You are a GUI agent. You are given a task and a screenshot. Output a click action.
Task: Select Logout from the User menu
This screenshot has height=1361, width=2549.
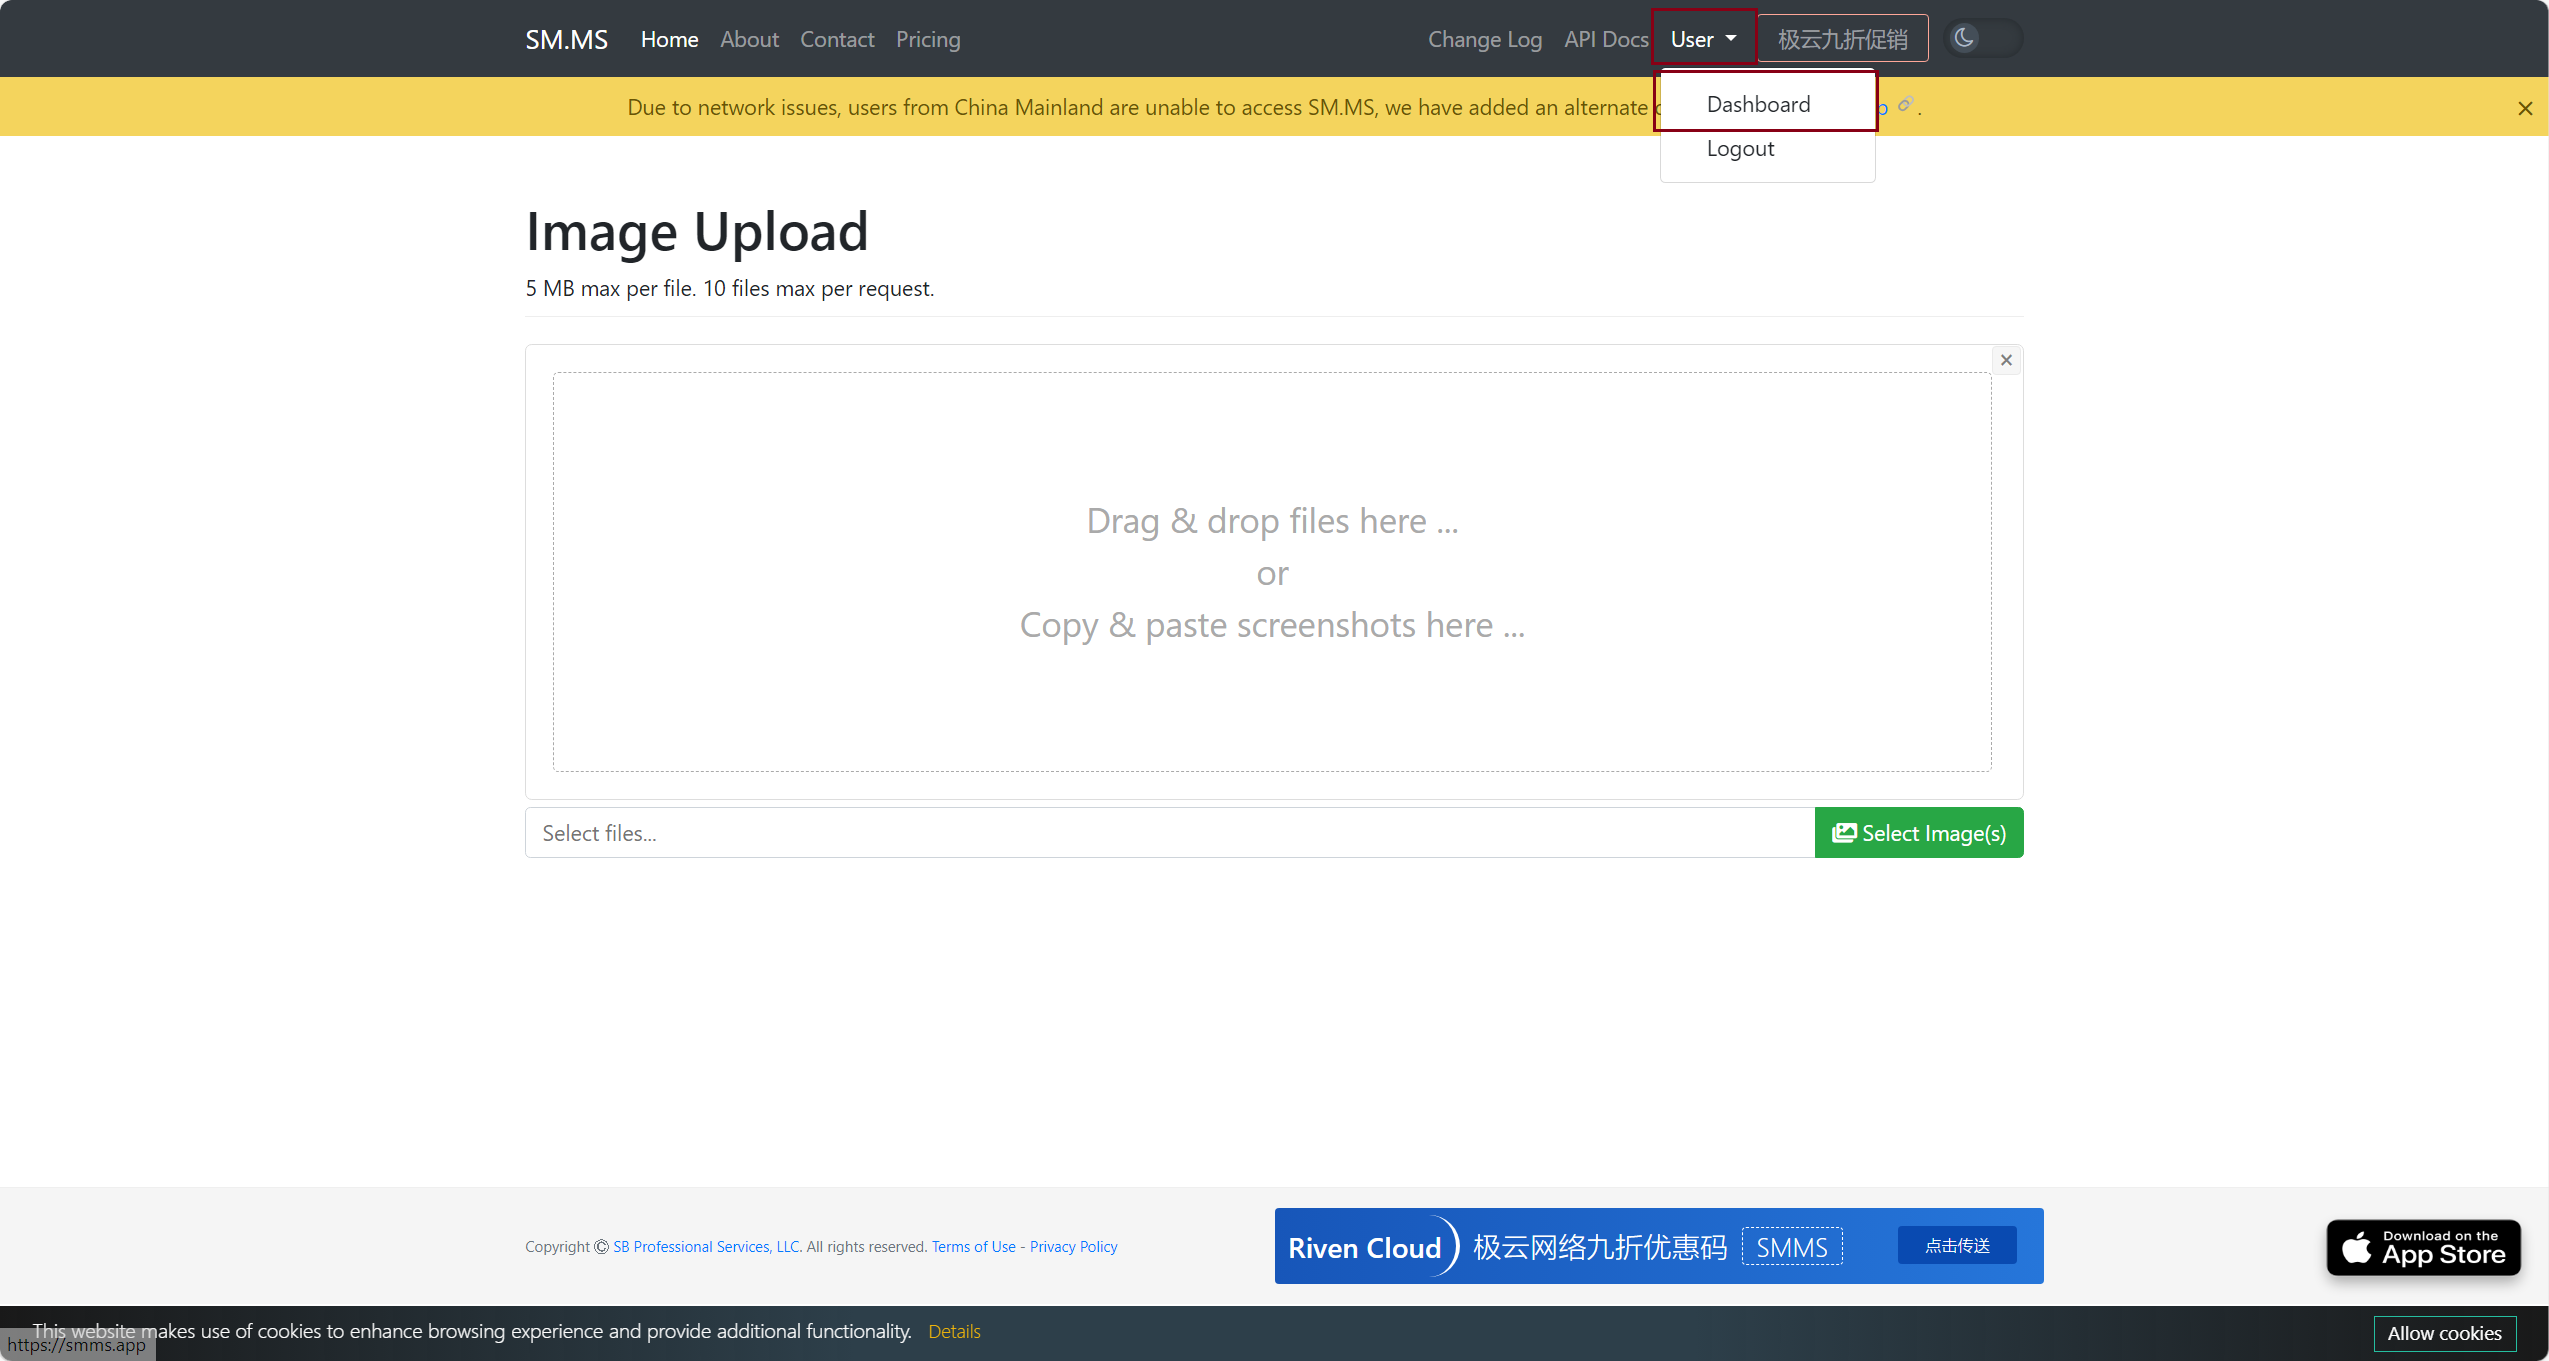(x=1739, y=148)
